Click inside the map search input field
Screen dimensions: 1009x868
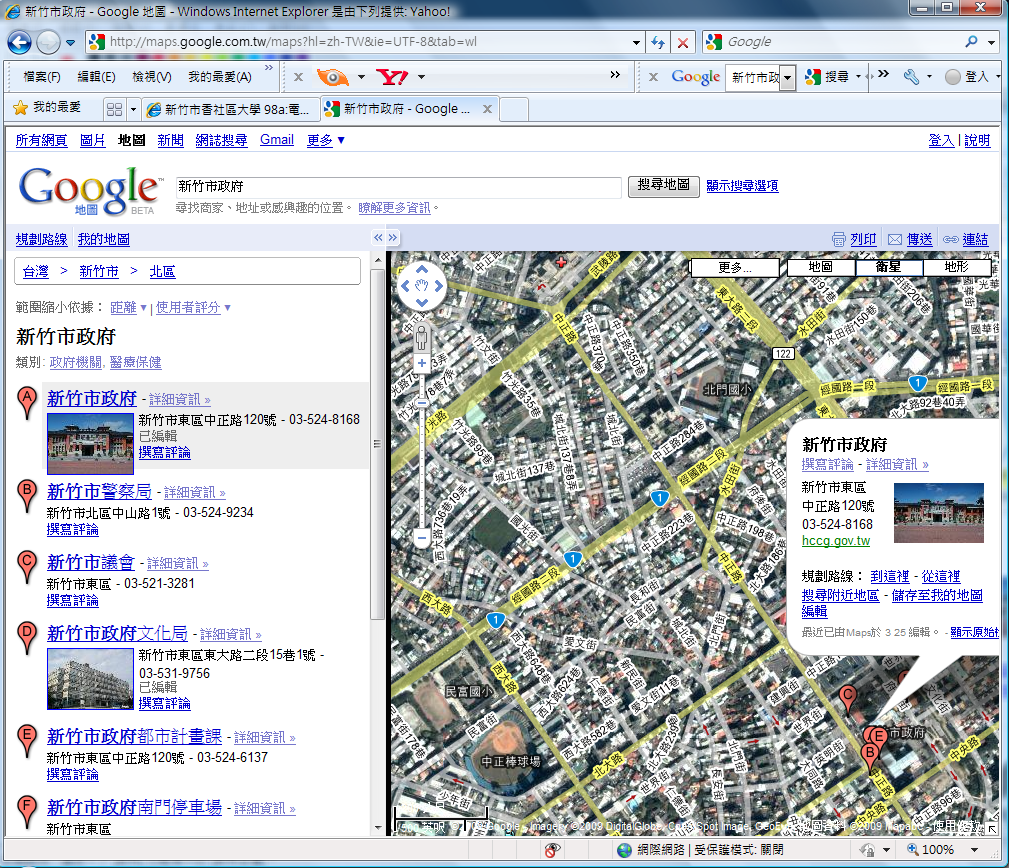tap(398, 187)
